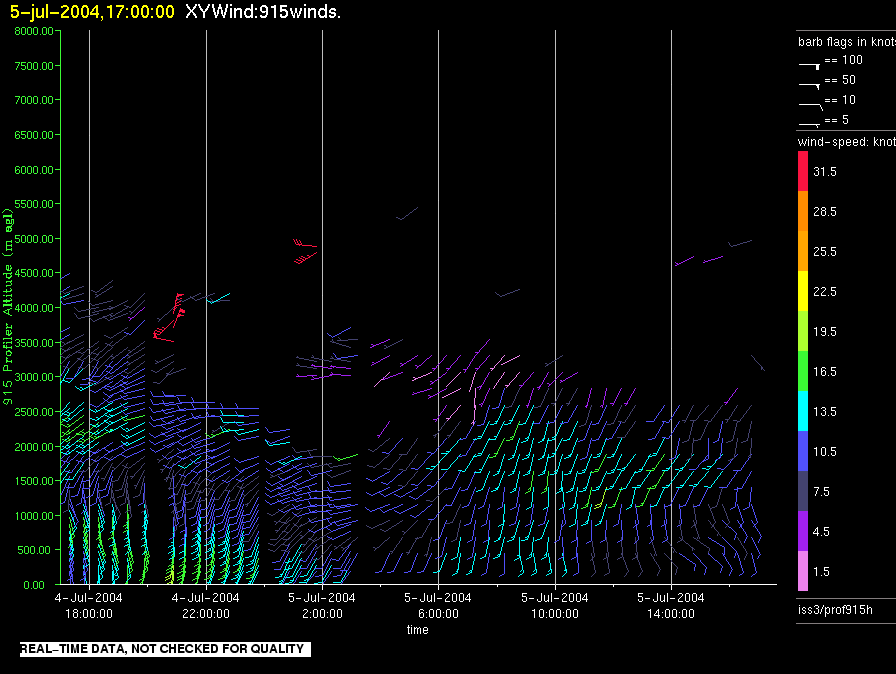Image resolution: width=896 pixels, height=674 pixels.
Task: Select the cyan 13.5 knots color swatch
Action: click(803, 411)
